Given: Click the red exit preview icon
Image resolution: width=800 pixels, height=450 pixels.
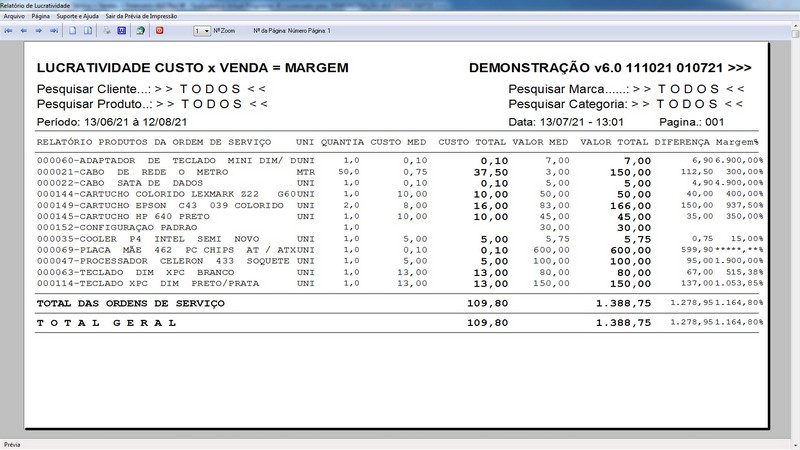Looking at the screenshot, I should pos(159,31).
